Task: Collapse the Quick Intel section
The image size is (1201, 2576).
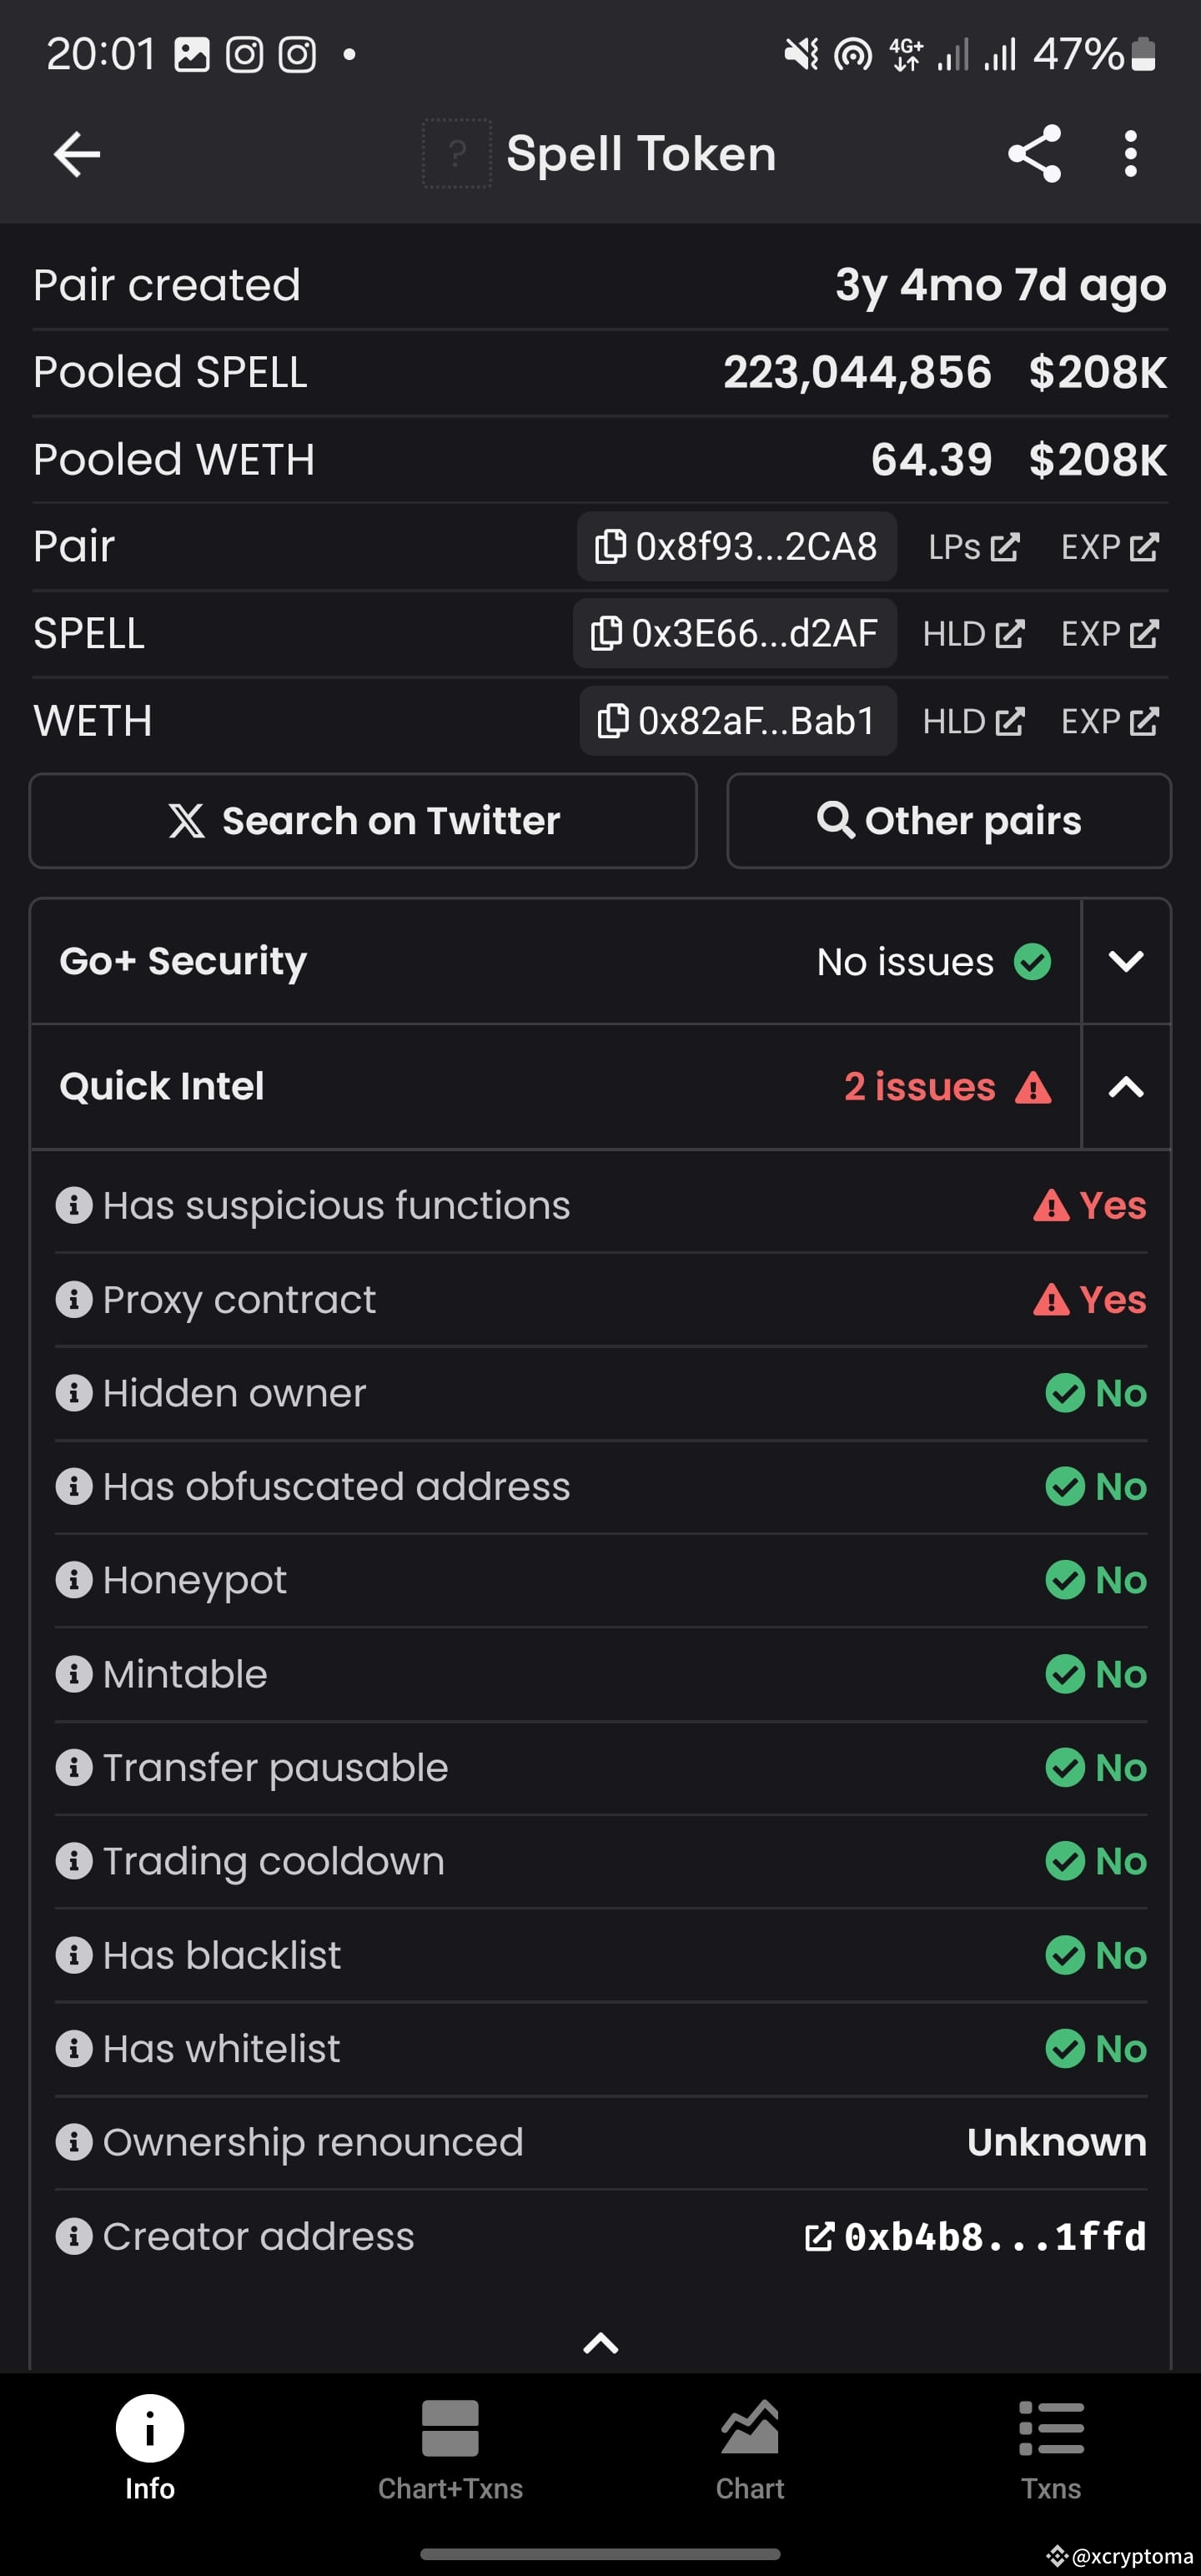Action: coord(1126,1087)
